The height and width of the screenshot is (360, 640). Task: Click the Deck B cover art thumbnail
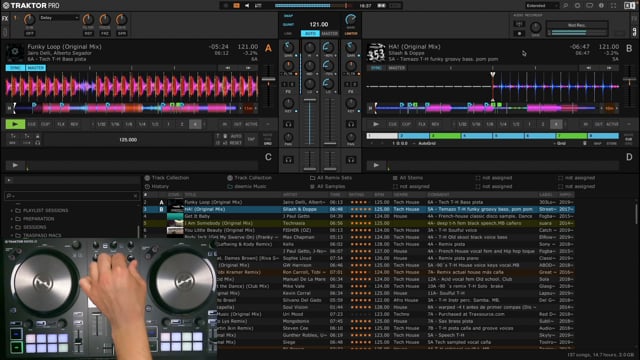coord(376,52)
